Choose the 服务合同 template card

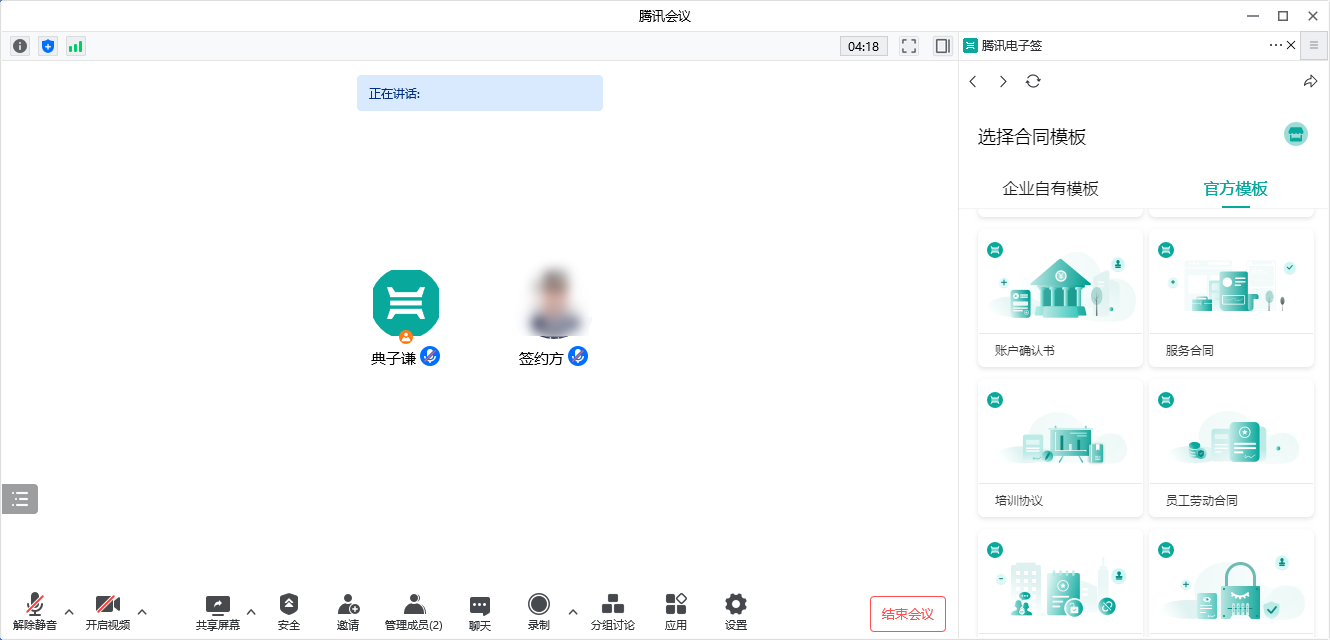[x=1231, y=298]
